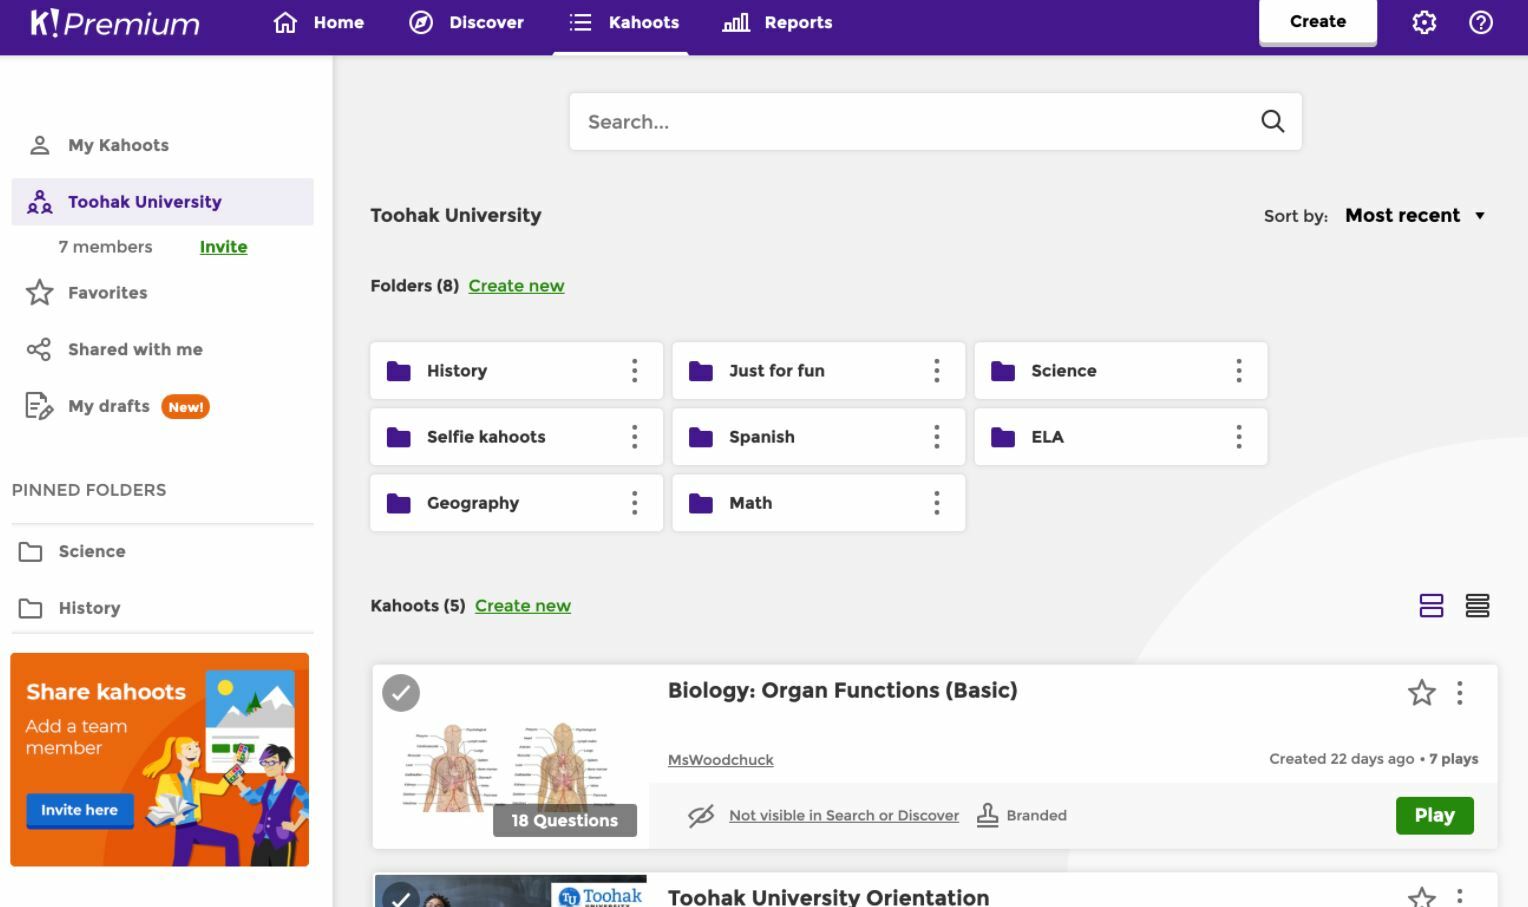The image size is (1528, 907).
Task: Switch kahoots to compact list view
Action: click(1477, 605)
